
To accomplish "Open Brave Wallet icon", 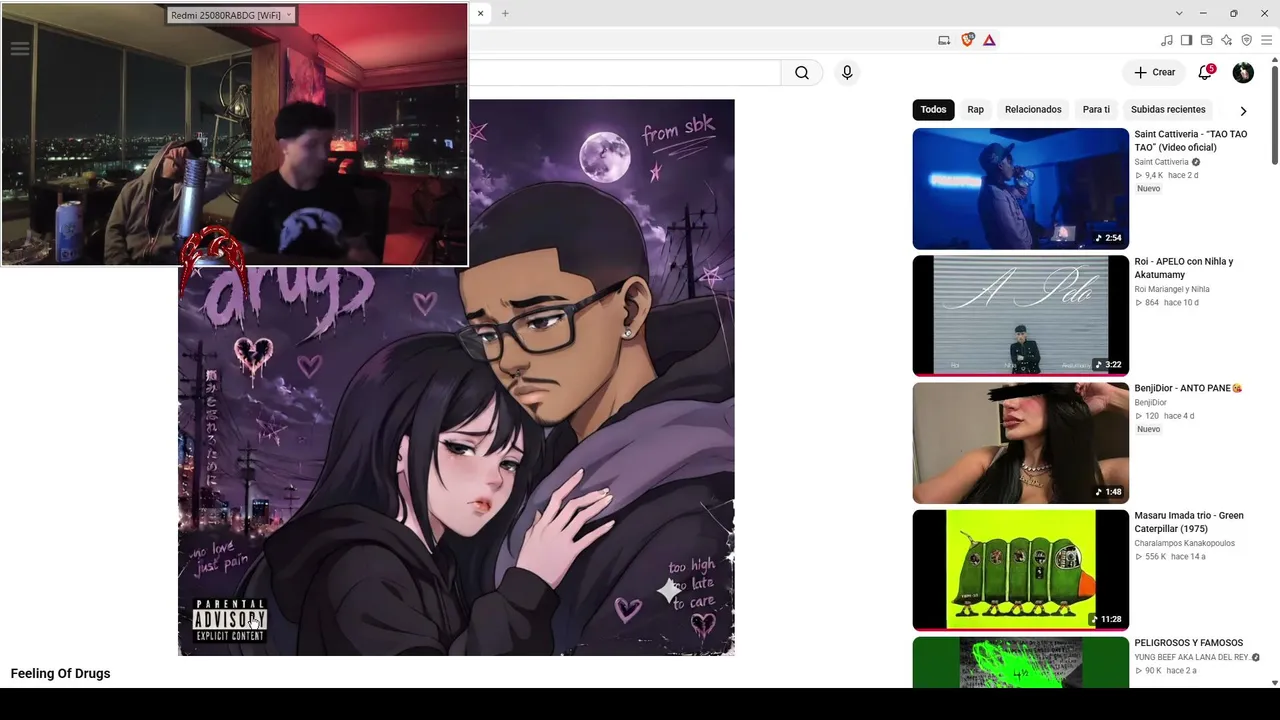I will (x=1207, y=40).
